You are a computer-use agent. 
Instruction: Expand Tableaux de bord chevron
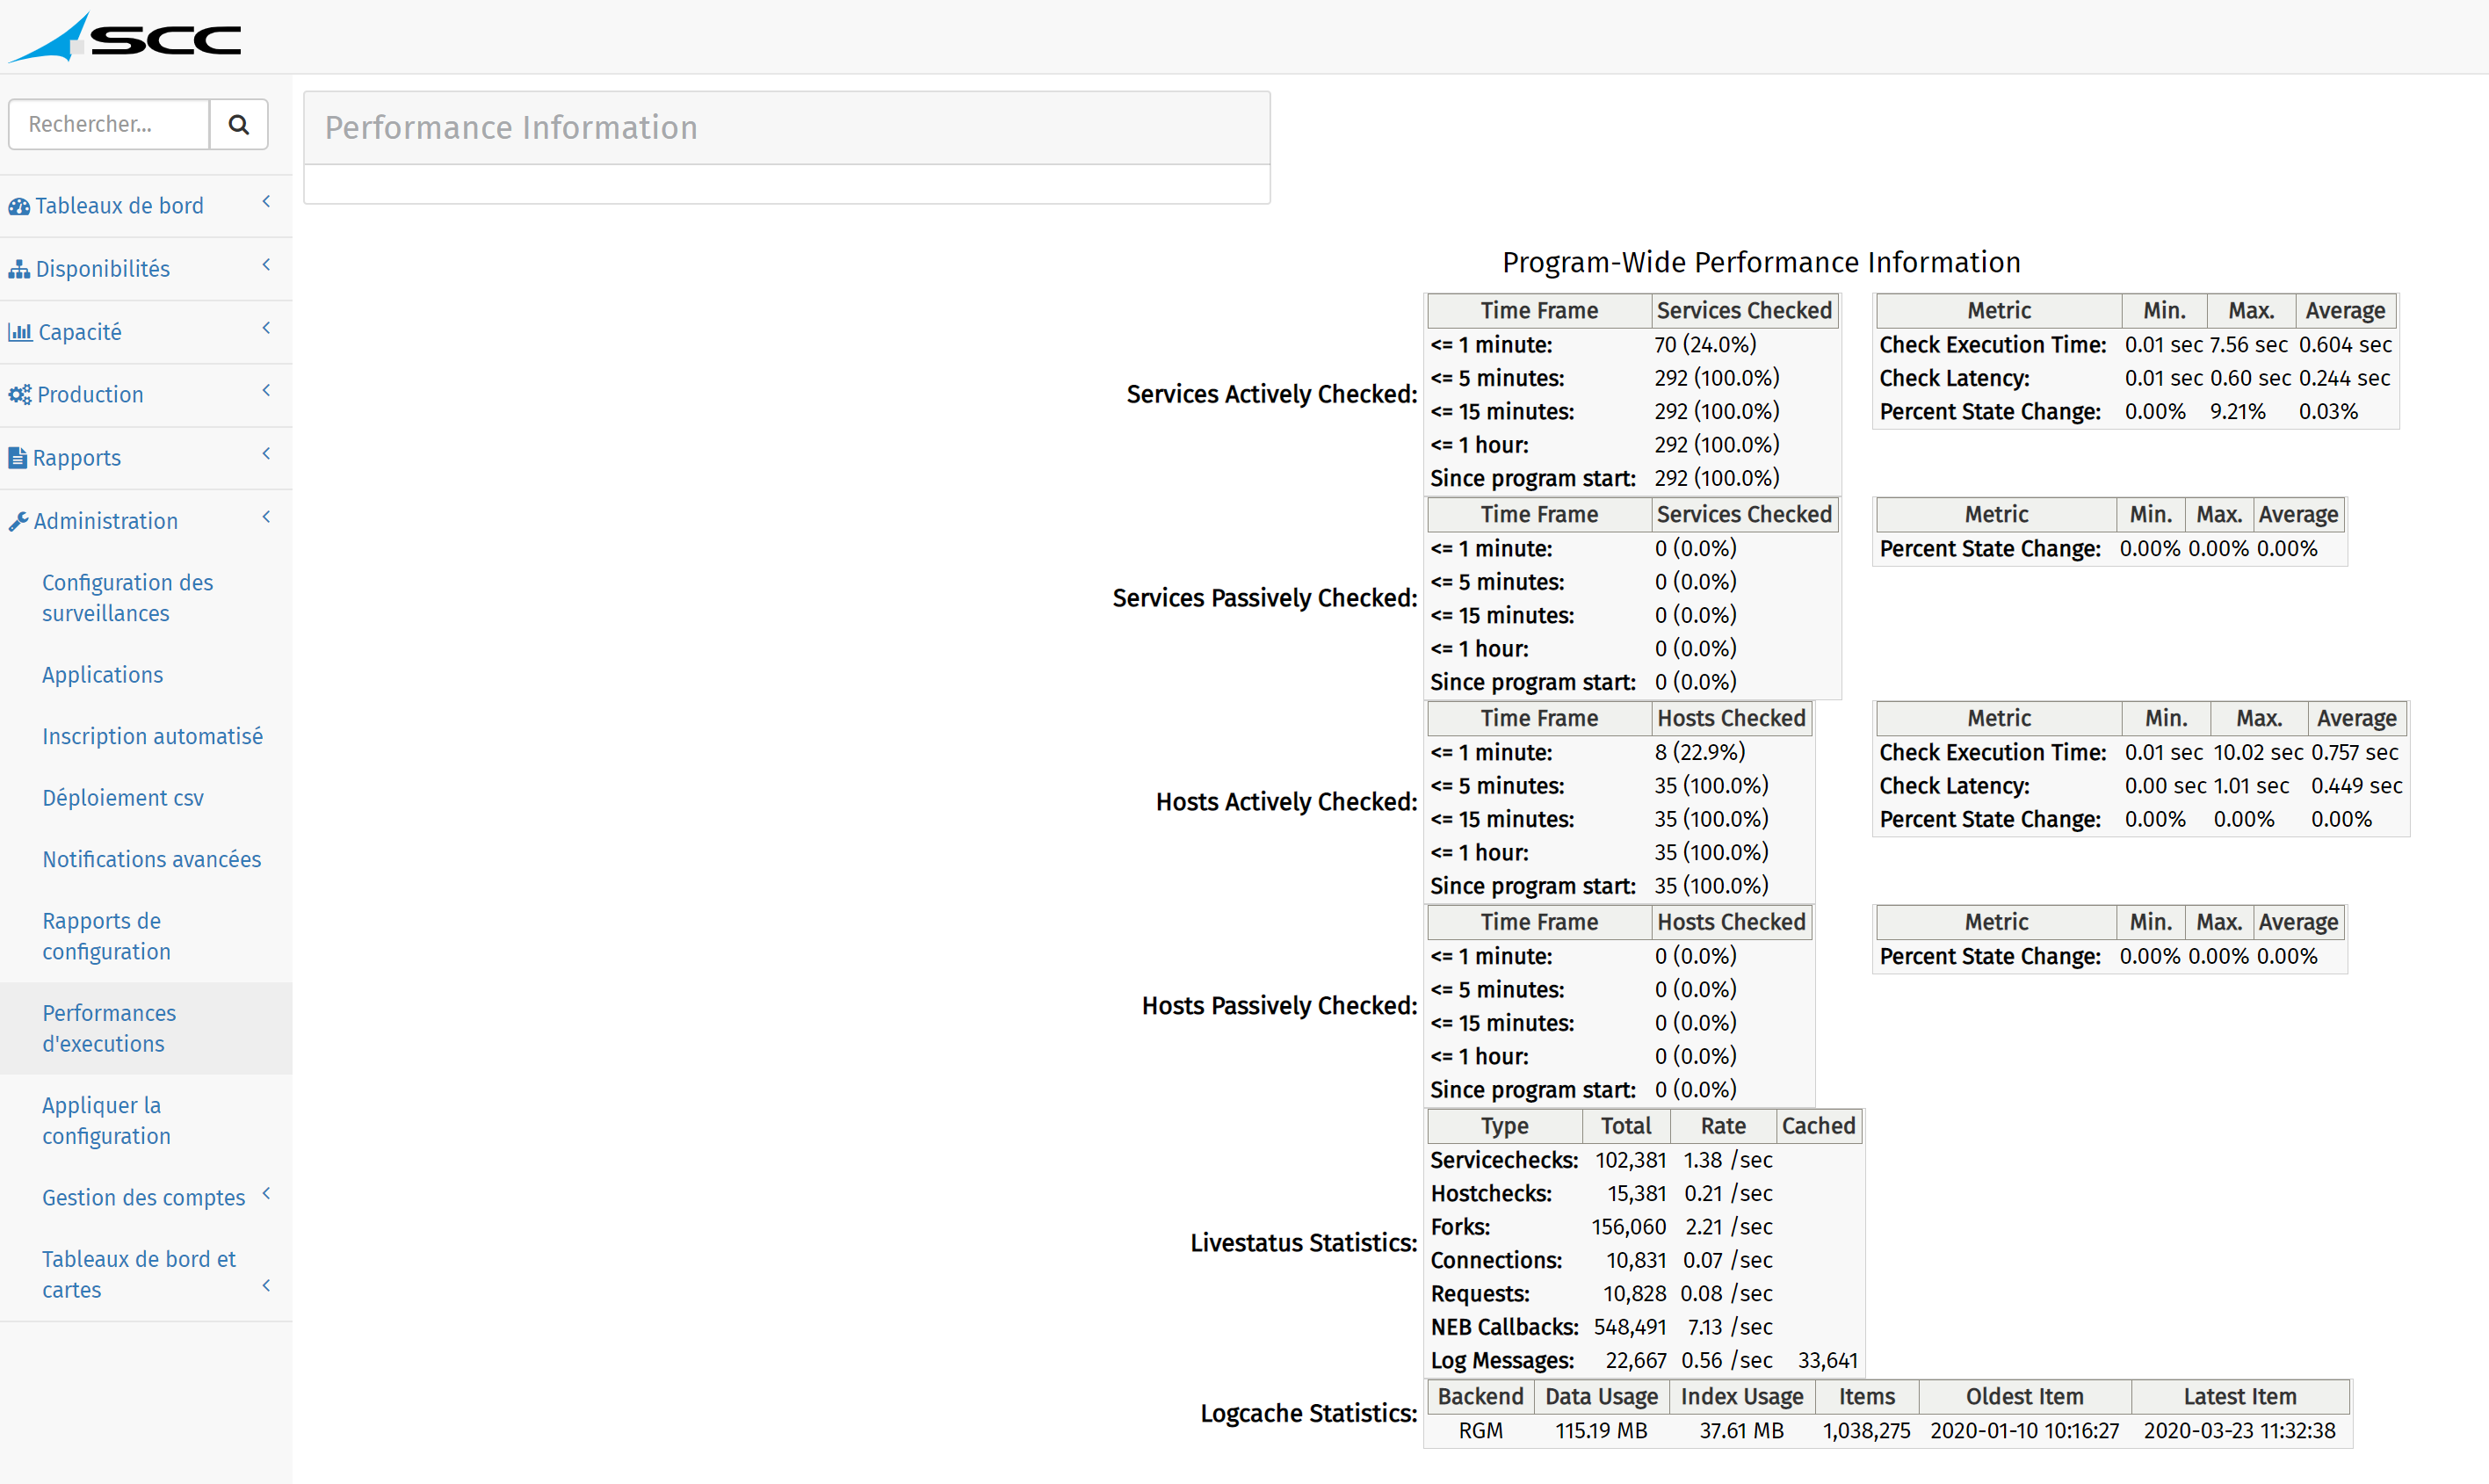click(266, 202)
